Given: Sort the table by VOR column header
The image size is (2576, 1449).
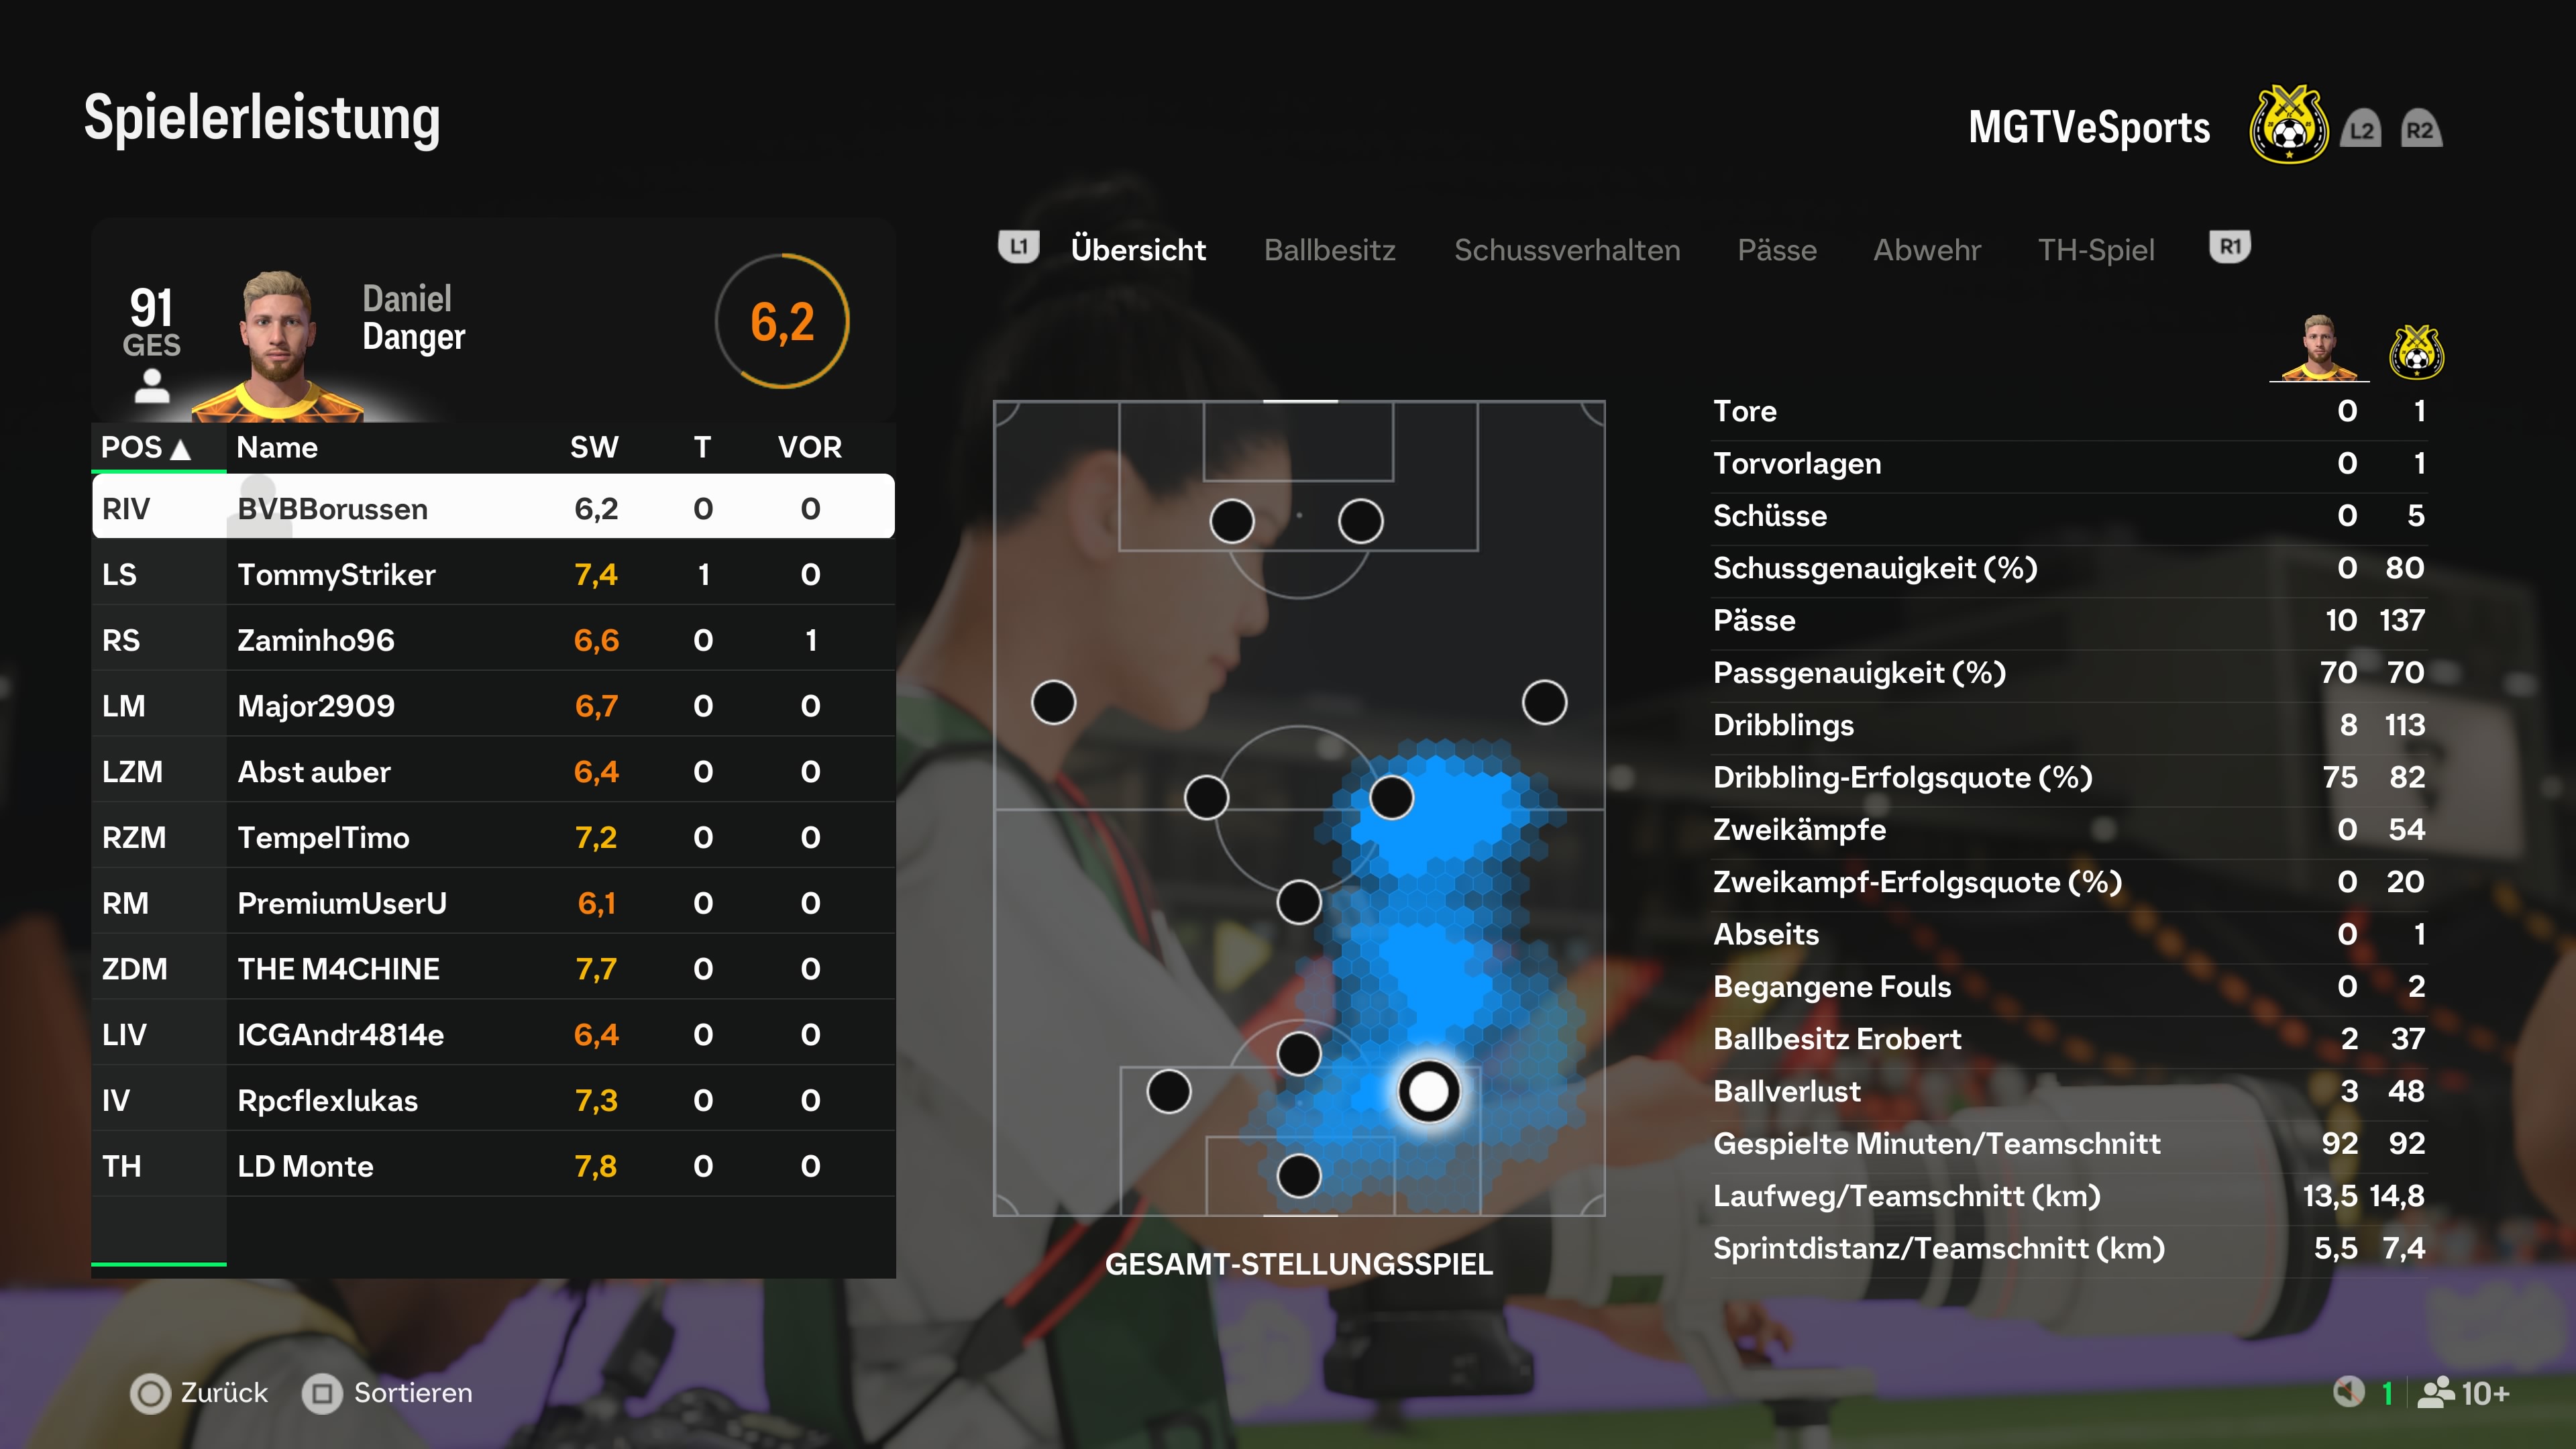Looking at the screenshot, I should (x=810, y=447).
